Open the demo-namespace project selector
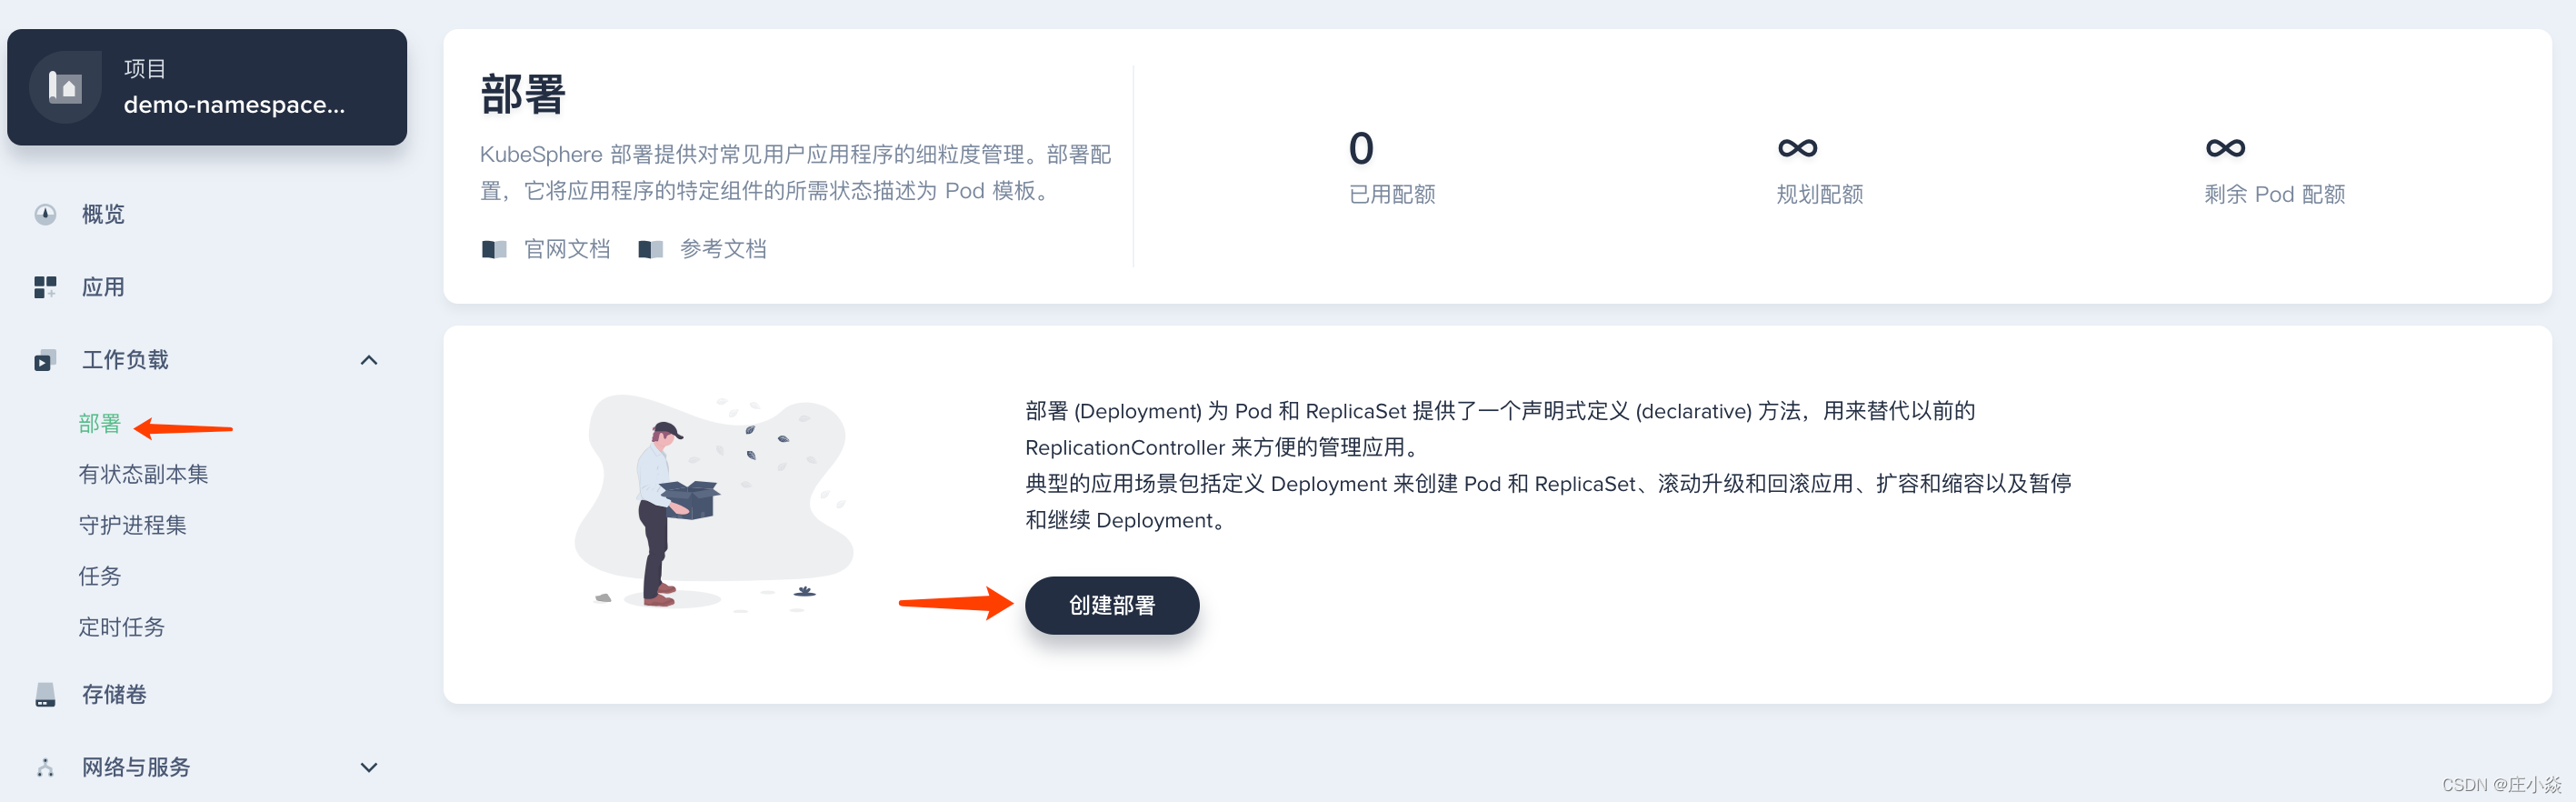This screenshot has height=802, width=2576. [207, 87]
